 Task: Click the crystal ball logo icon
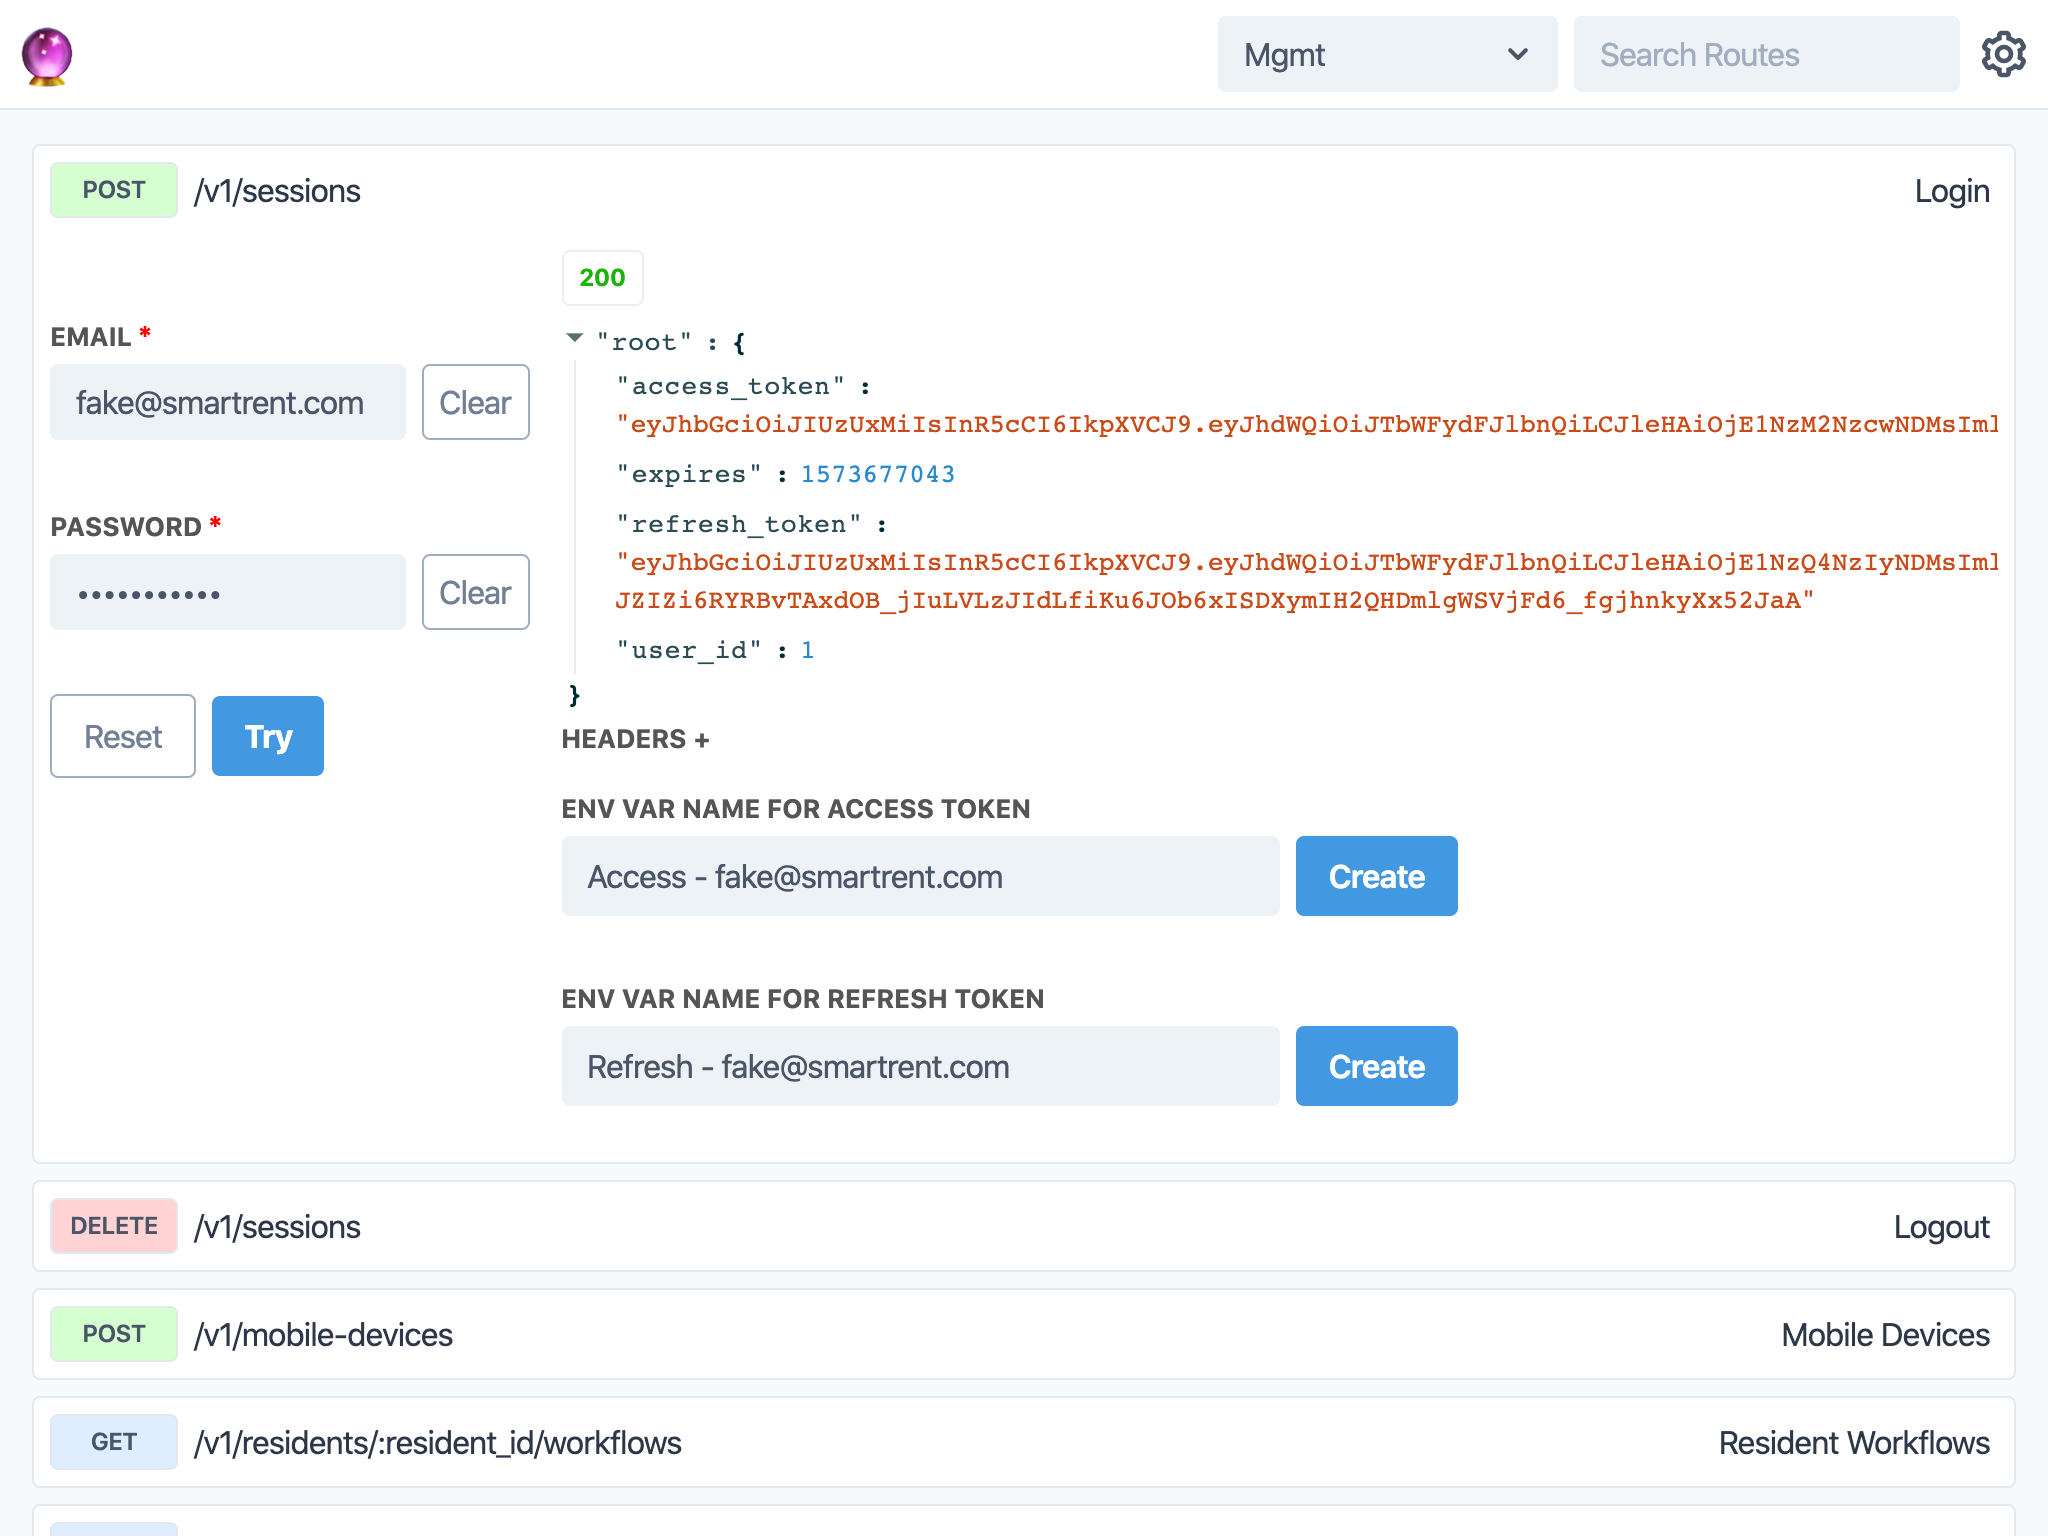coord(47,55)
